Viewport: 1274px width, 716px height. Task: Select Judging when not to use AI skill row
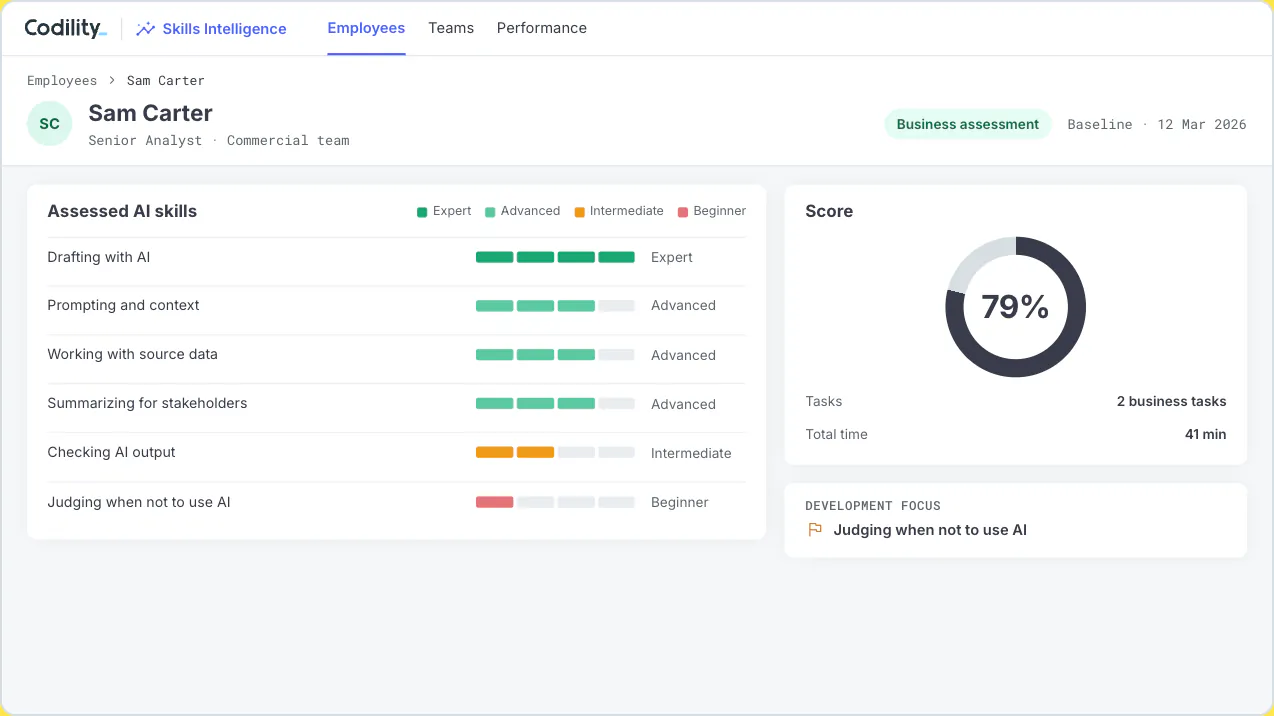point(396,502)
